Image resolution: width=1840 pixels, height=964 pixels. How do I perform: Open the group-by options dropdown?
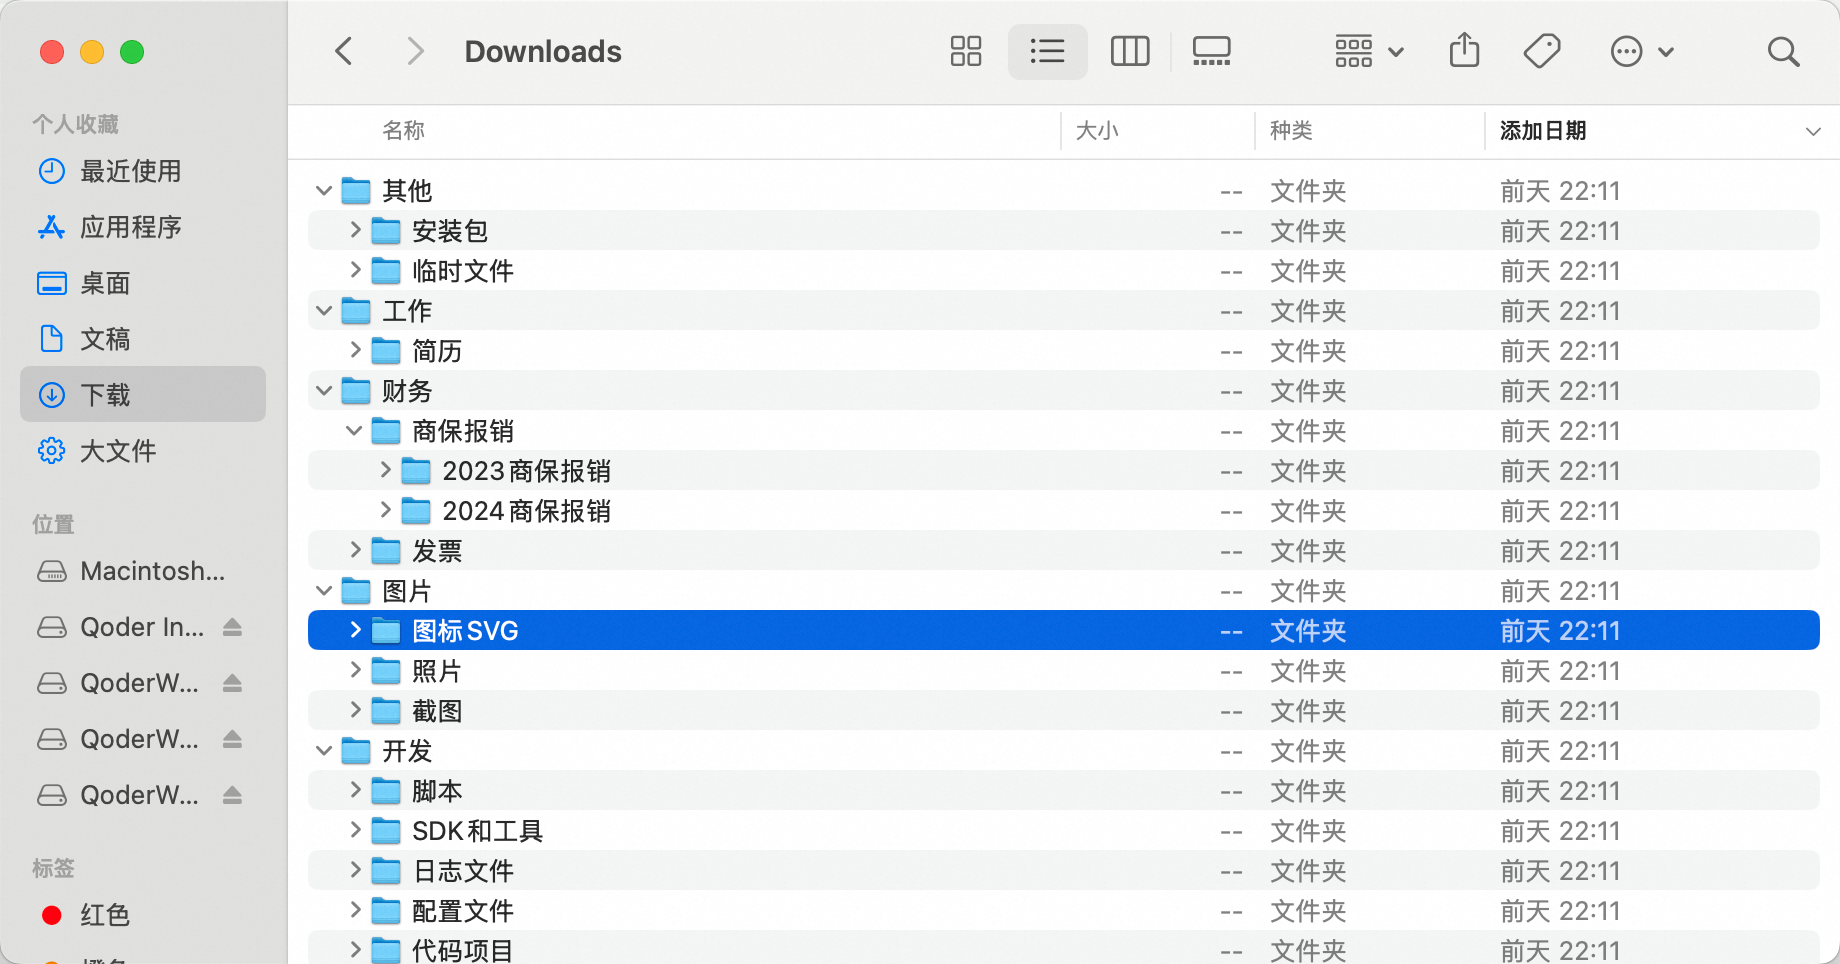[1368, 51]
